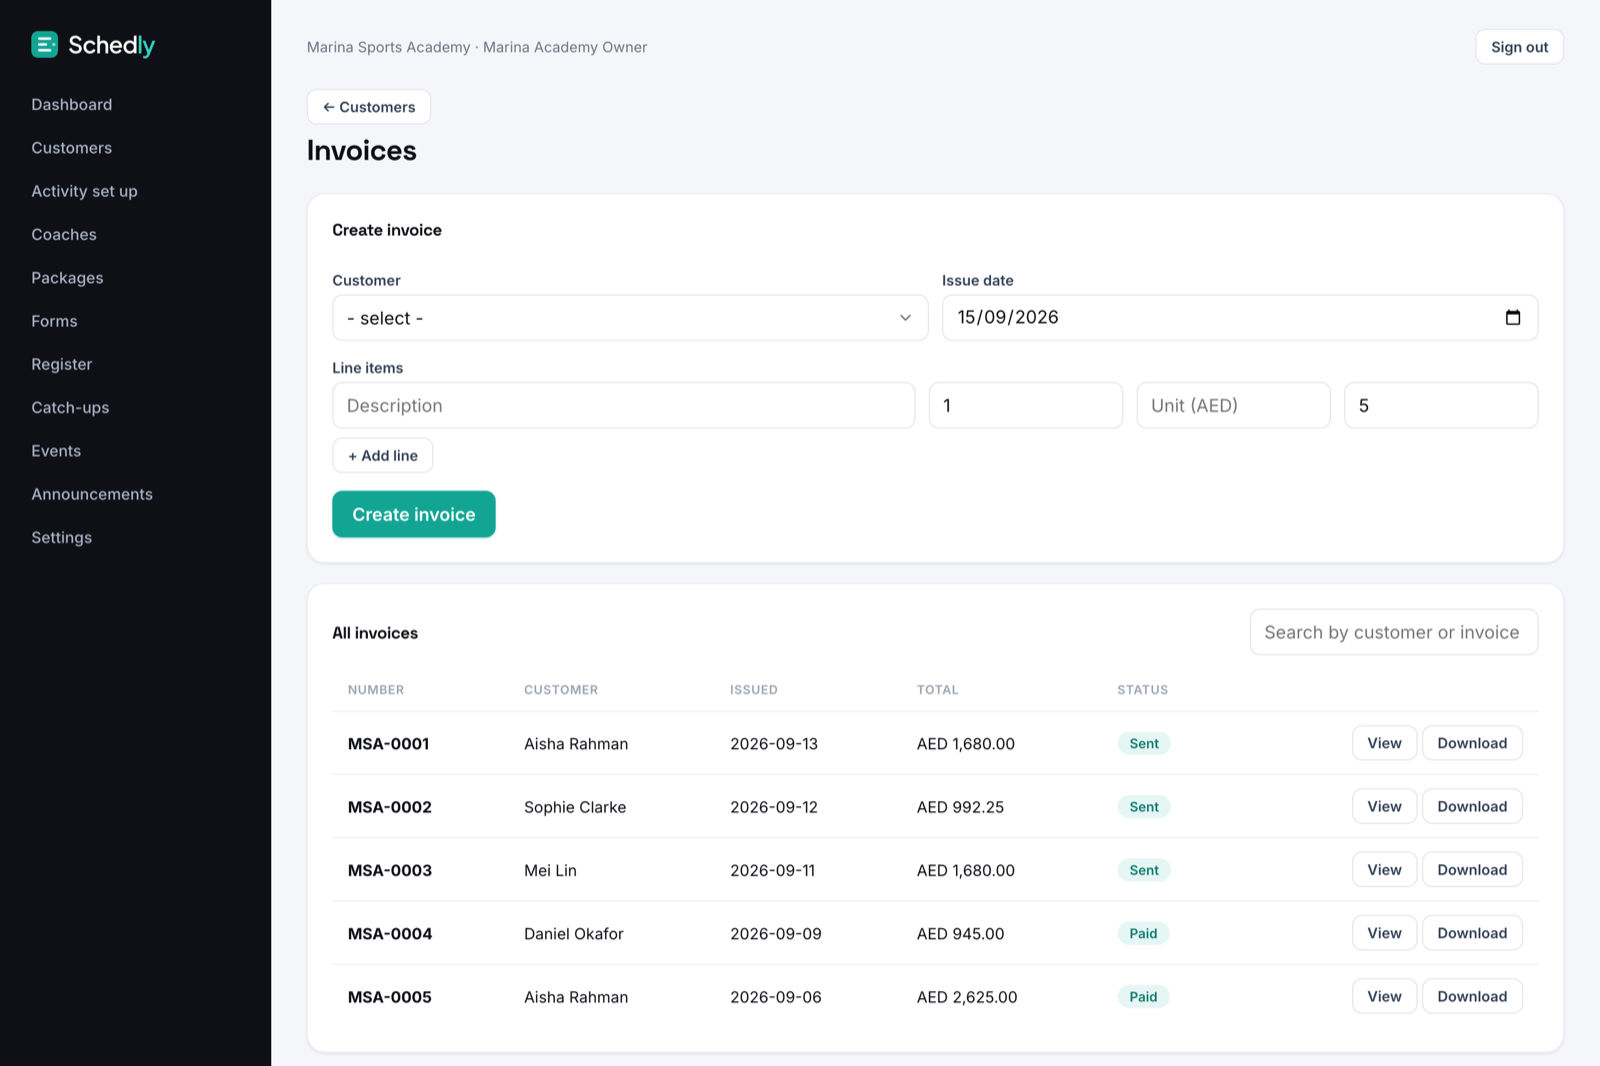Download invoice MSA-0004
The height and width of the screenshot is (1066, 1600).
1472,933
